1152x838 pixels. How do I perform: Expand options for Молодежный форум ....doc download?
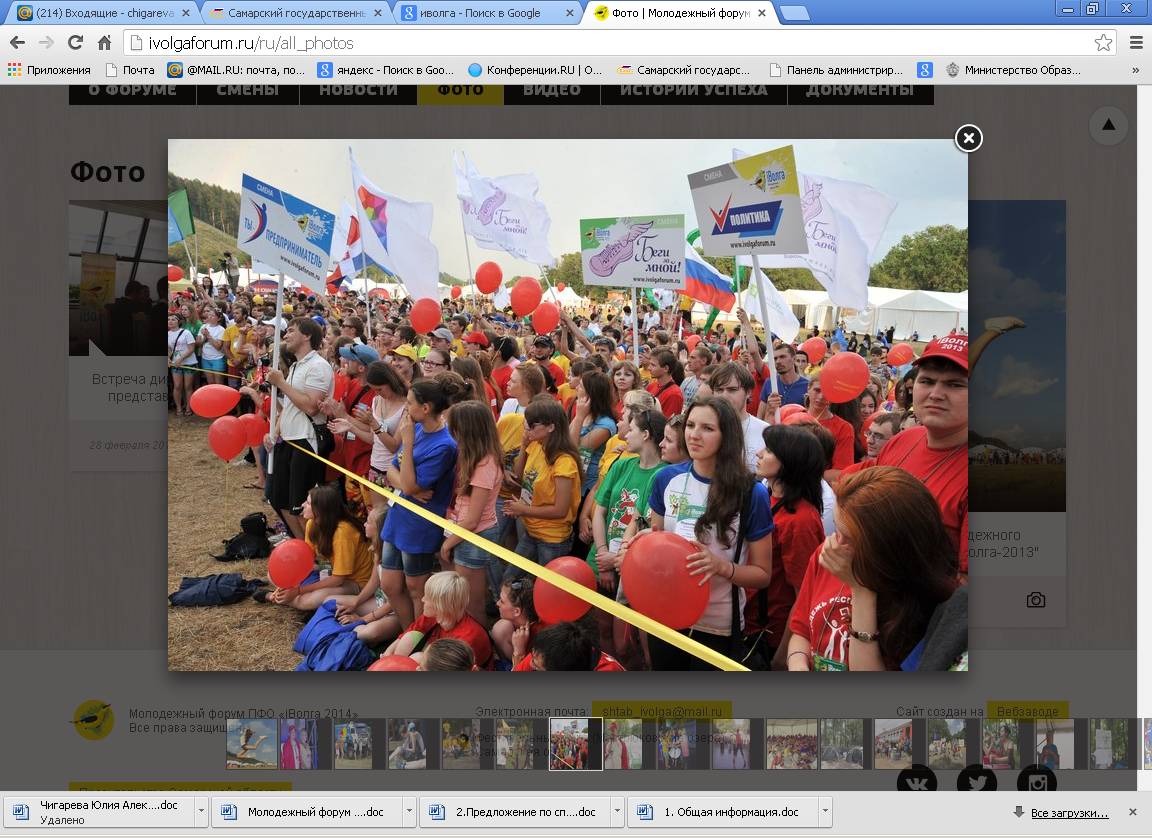pos(410,812)
